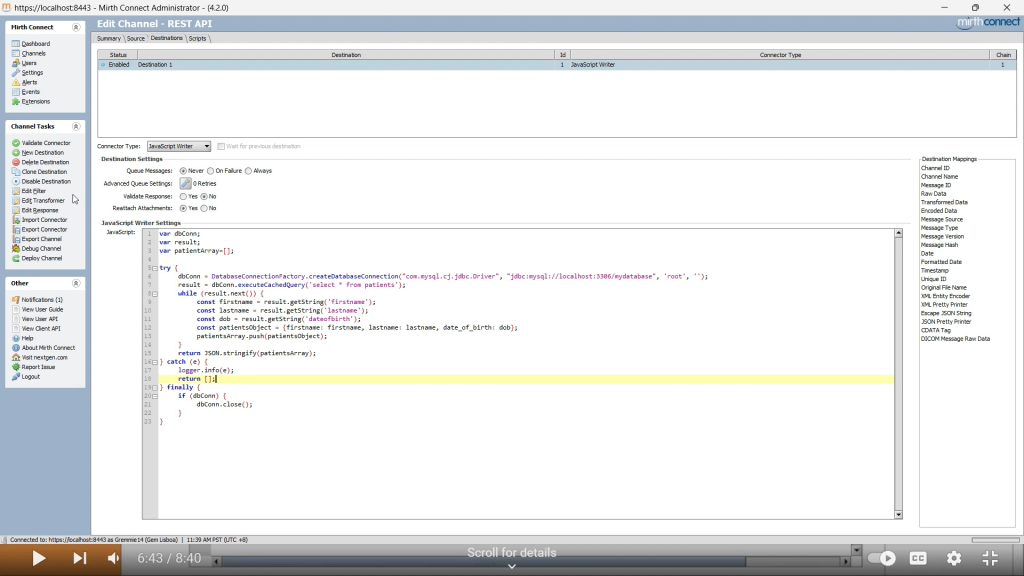The height and width of the screenshot is (576, 1024).
Task: Toggle Wait for previous destination checkbox
Action: tap(221, 146)
